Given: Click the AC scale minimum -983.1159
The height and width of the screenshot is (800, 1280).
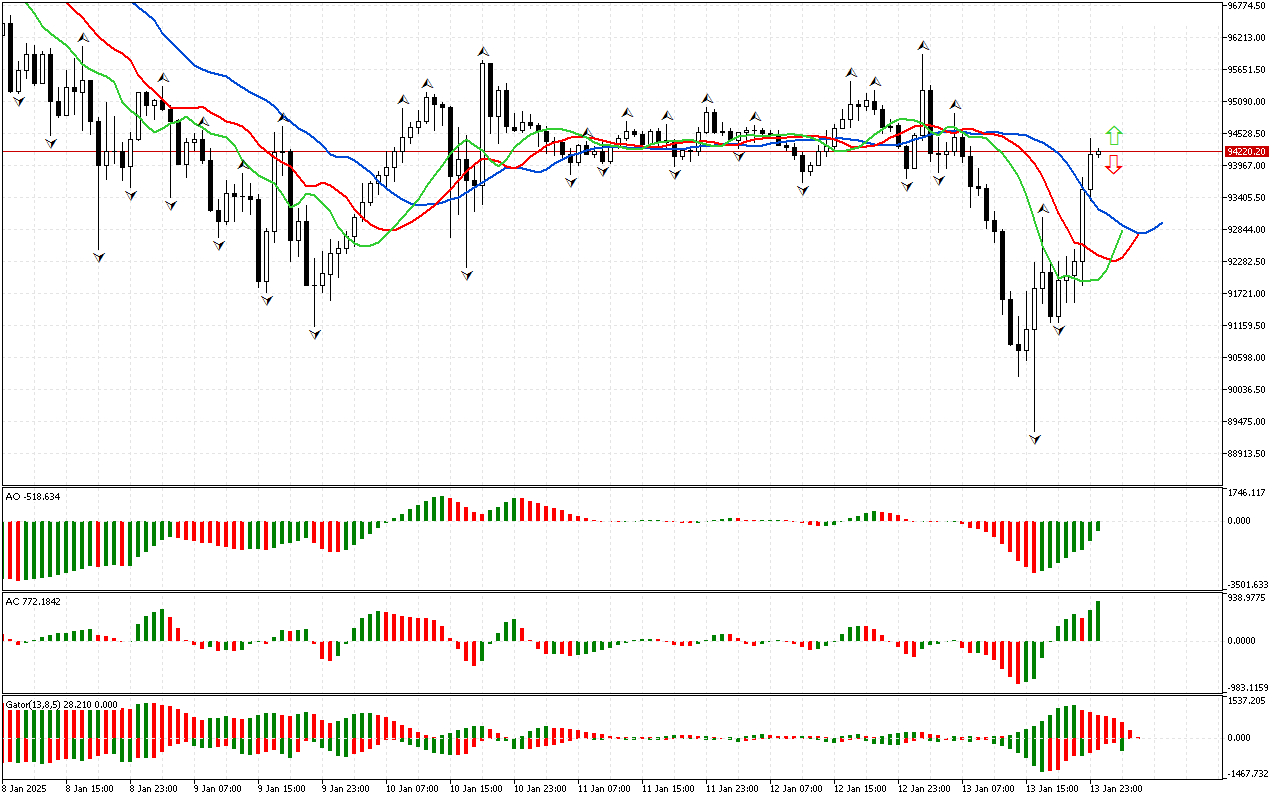Looking at the screenshot, I should click(x=1248, y=687).
